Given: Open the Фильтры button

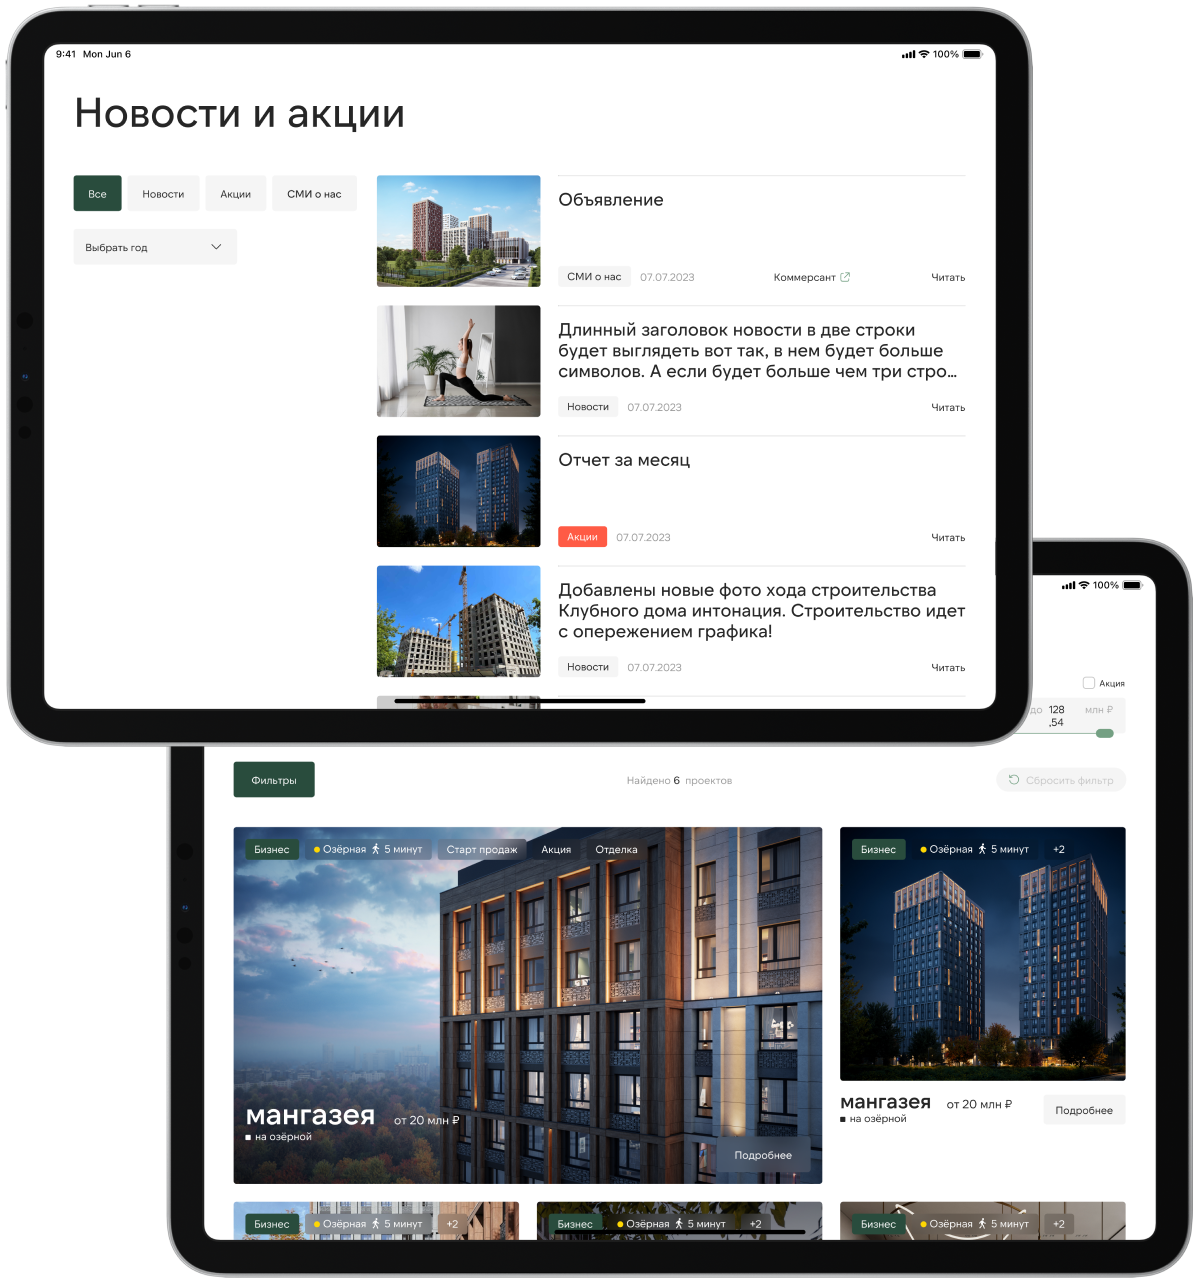Looking at the screenshot, I should [274, 780].
